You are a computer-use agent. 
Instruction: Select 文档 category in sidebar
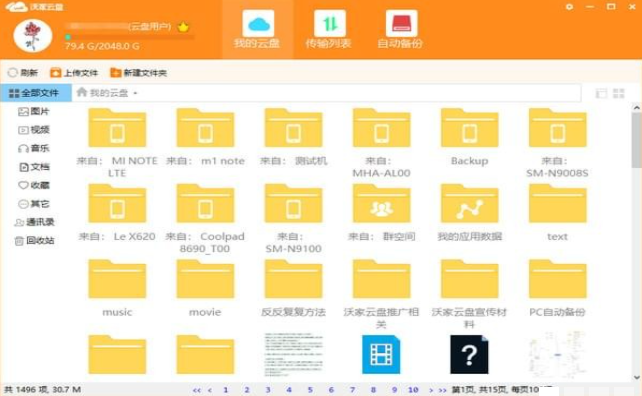pos(34,167)
